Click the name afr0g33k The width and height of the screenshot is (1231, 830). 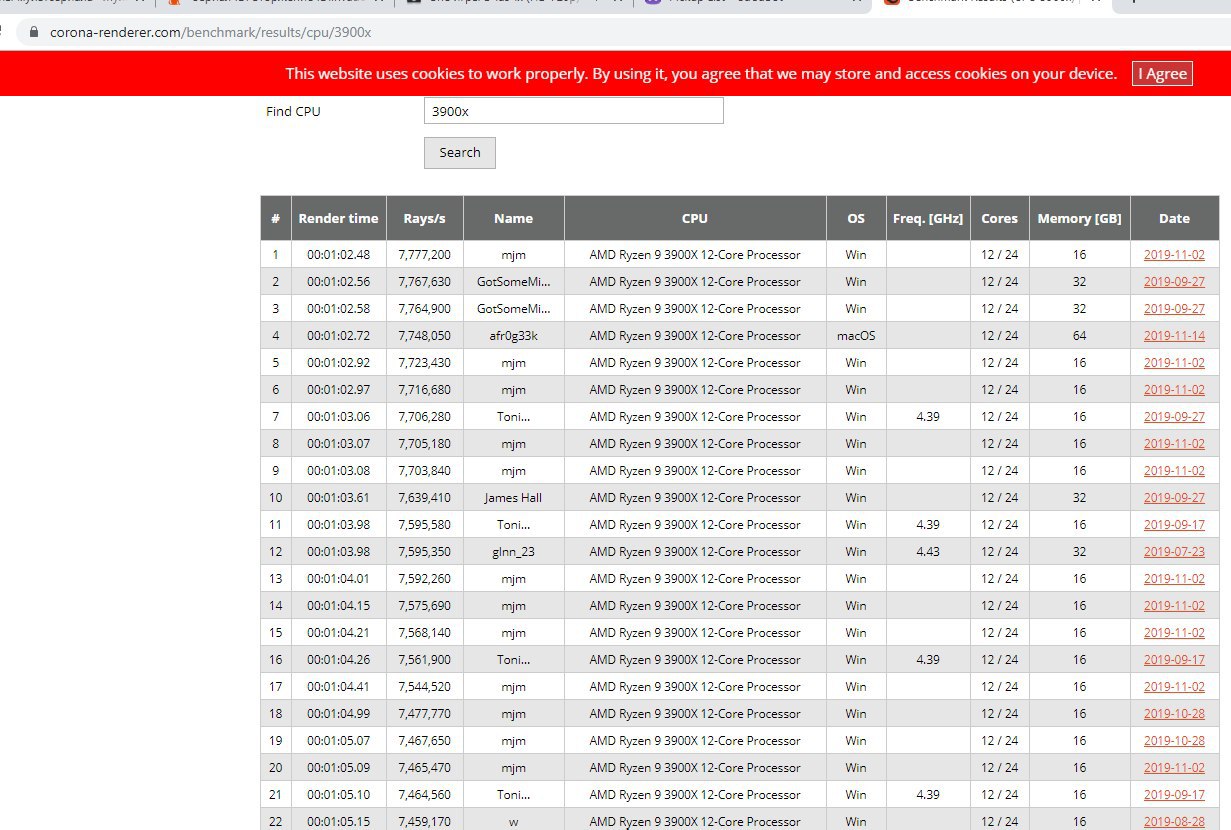(x=514, y=336)
